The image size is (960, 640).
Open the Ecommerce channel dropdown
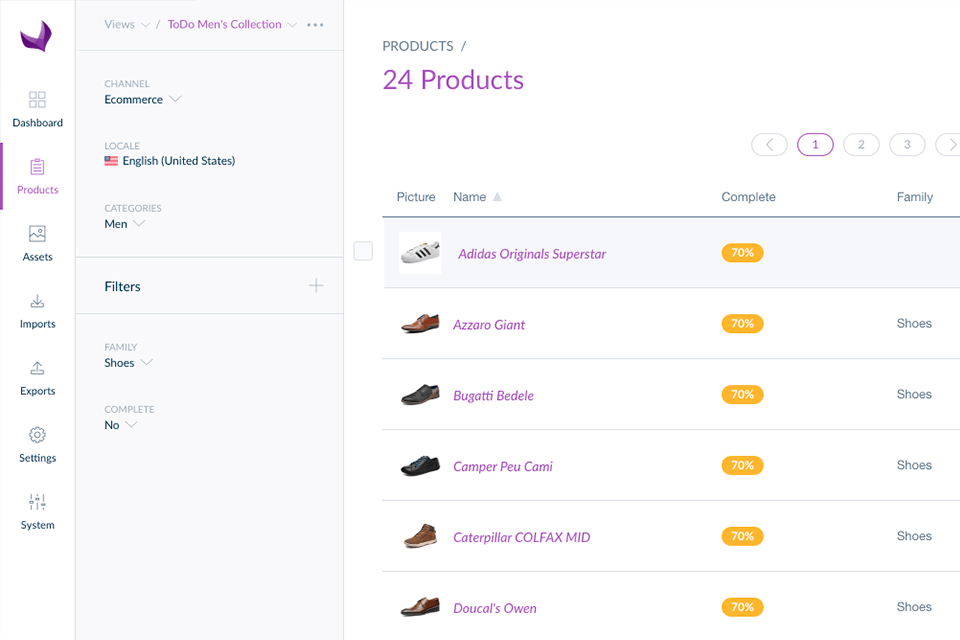pos(142,99)
